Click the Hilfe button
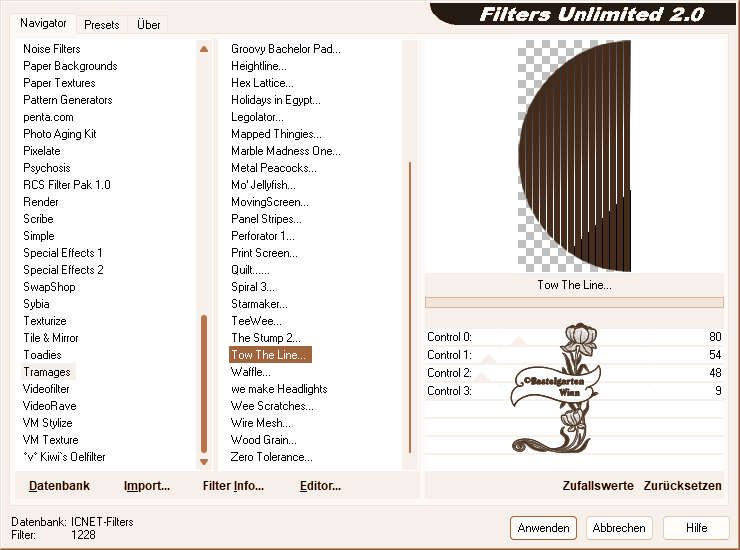Image resolution: width=740 pixels, height=550 pixels. click(696, 528)
